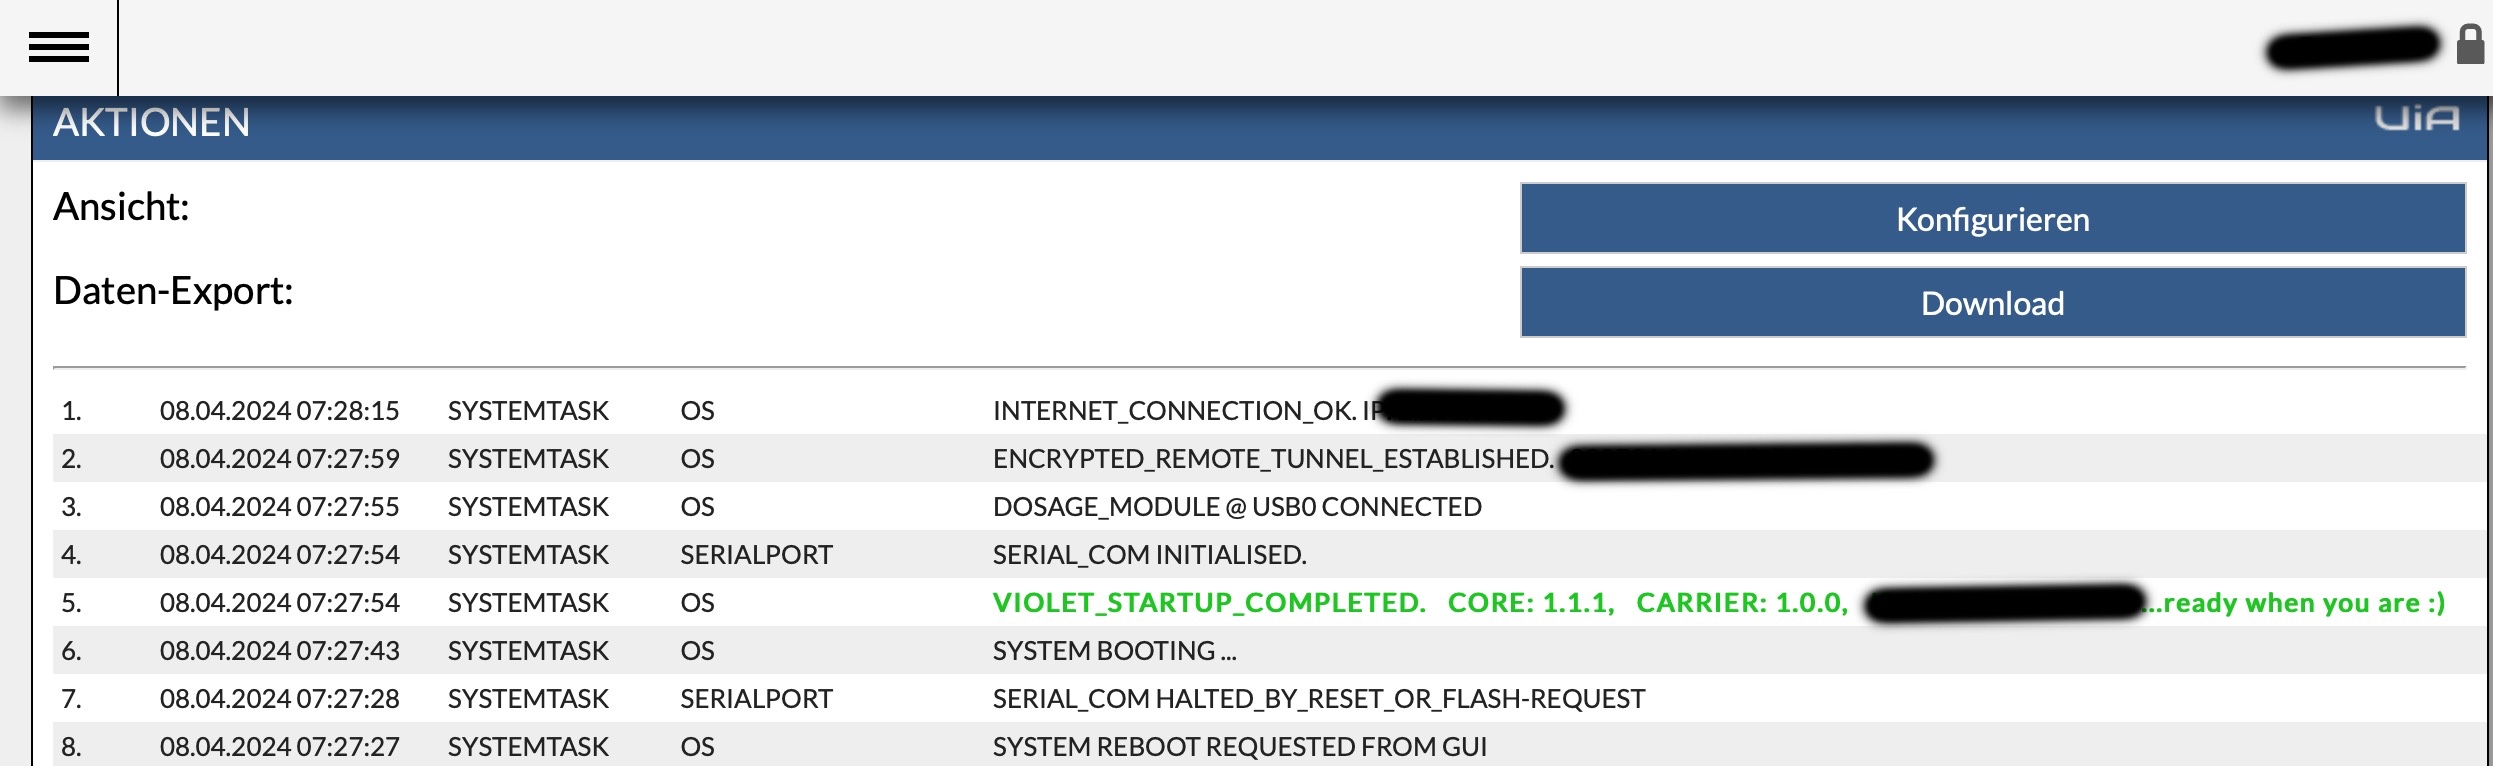The height and width of the screenshot is (766, 2493).
Task: Click the padlock icon at top right
Action: (2470, 45)
